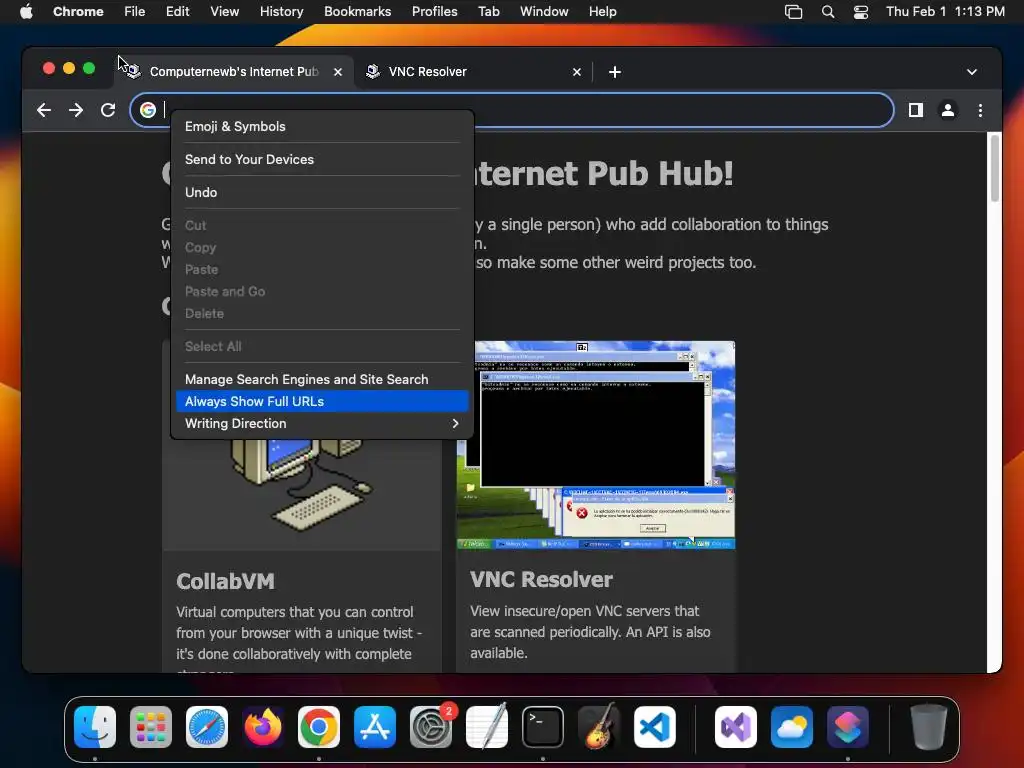Screen dimensions: 1024x768
Task: Toggle Always Show Full URLs
Action: pyautogui.click(x=323, y=402)
